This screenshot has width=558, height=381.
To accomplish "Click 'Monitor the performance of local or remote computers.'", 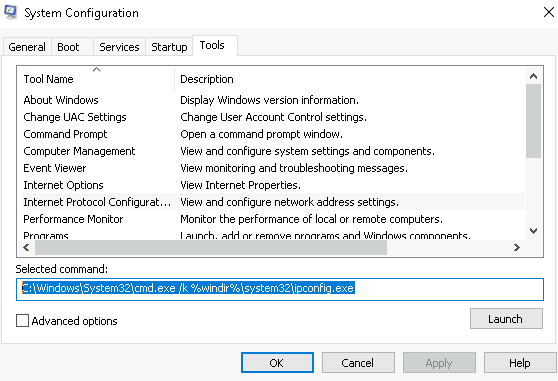I will (311, 219).
